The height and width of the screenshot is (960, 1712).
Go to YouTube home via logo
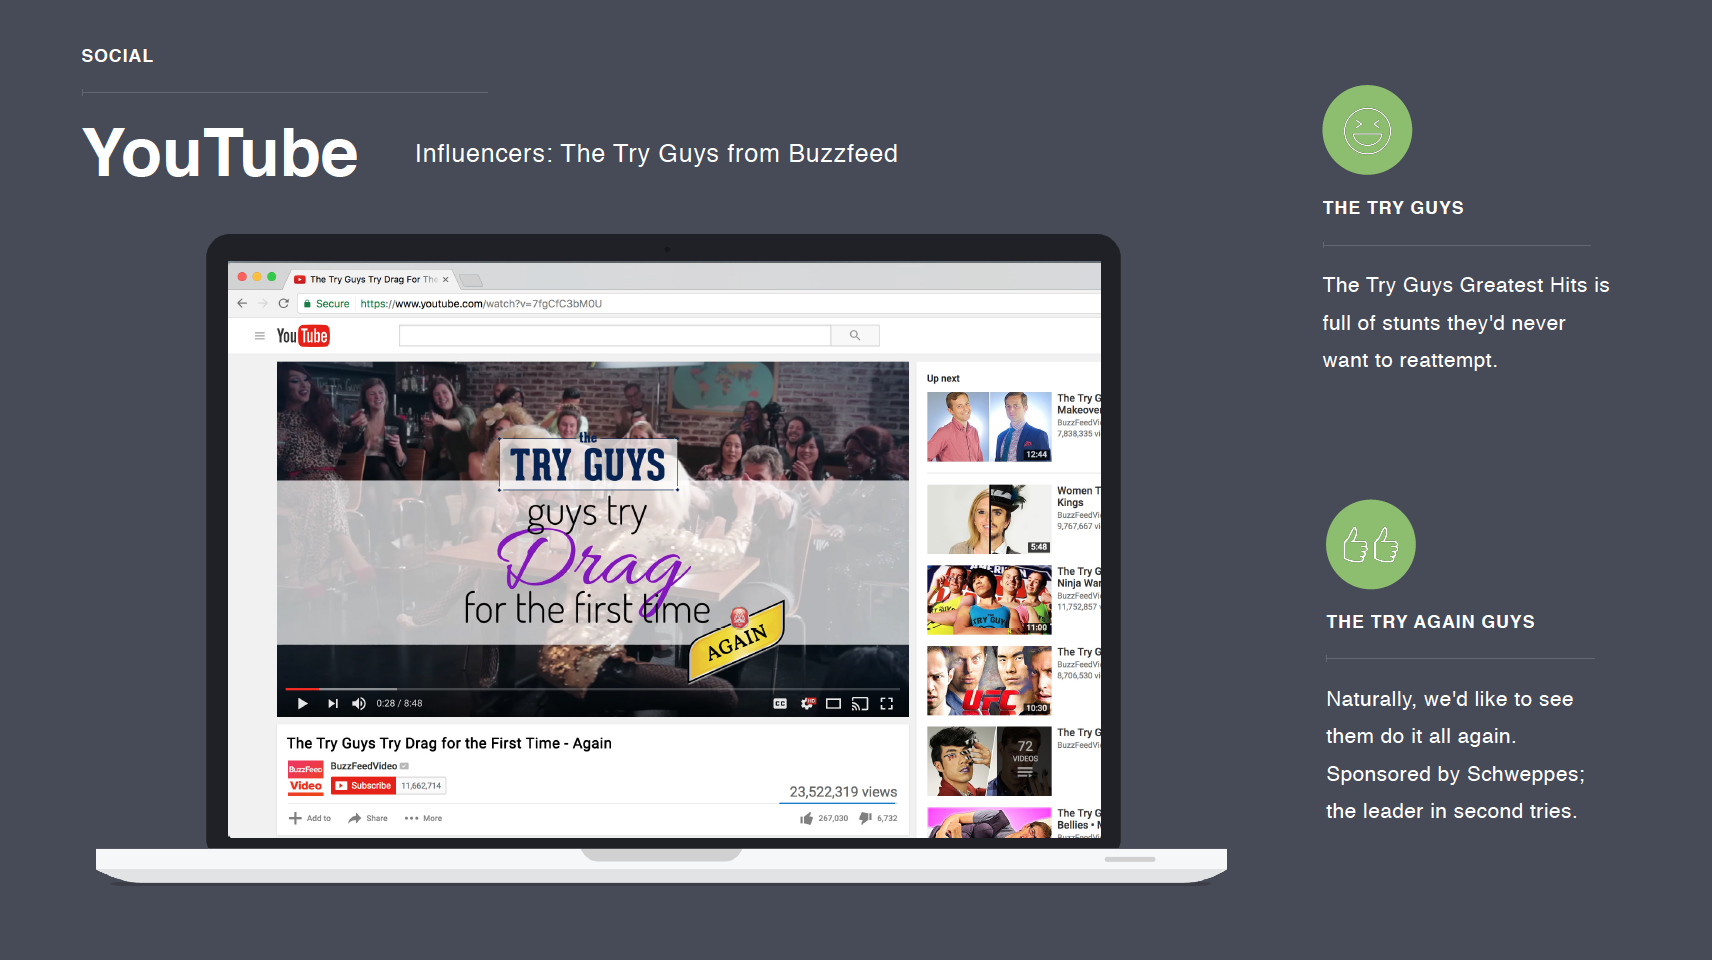tap(303, 336)
